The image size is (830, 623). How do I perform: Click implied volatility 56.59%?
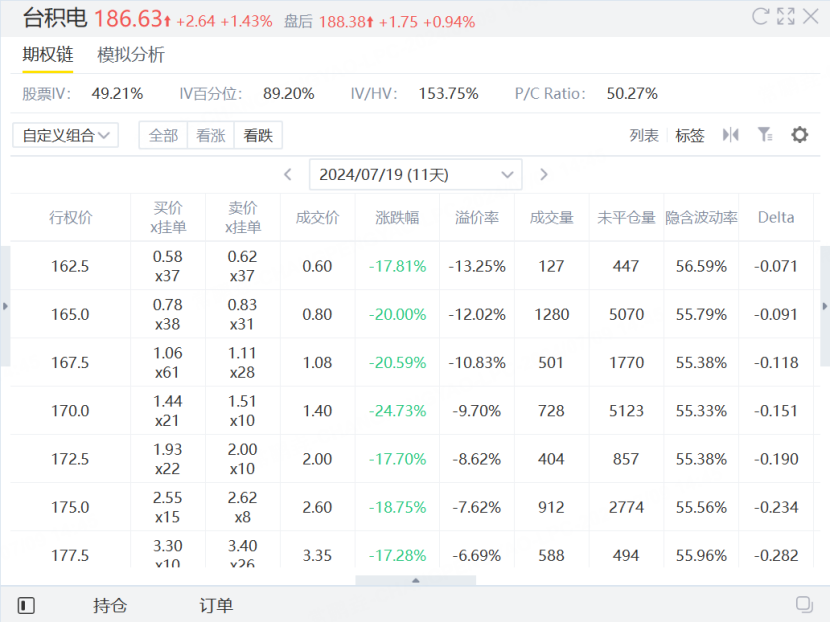(701, 266)
